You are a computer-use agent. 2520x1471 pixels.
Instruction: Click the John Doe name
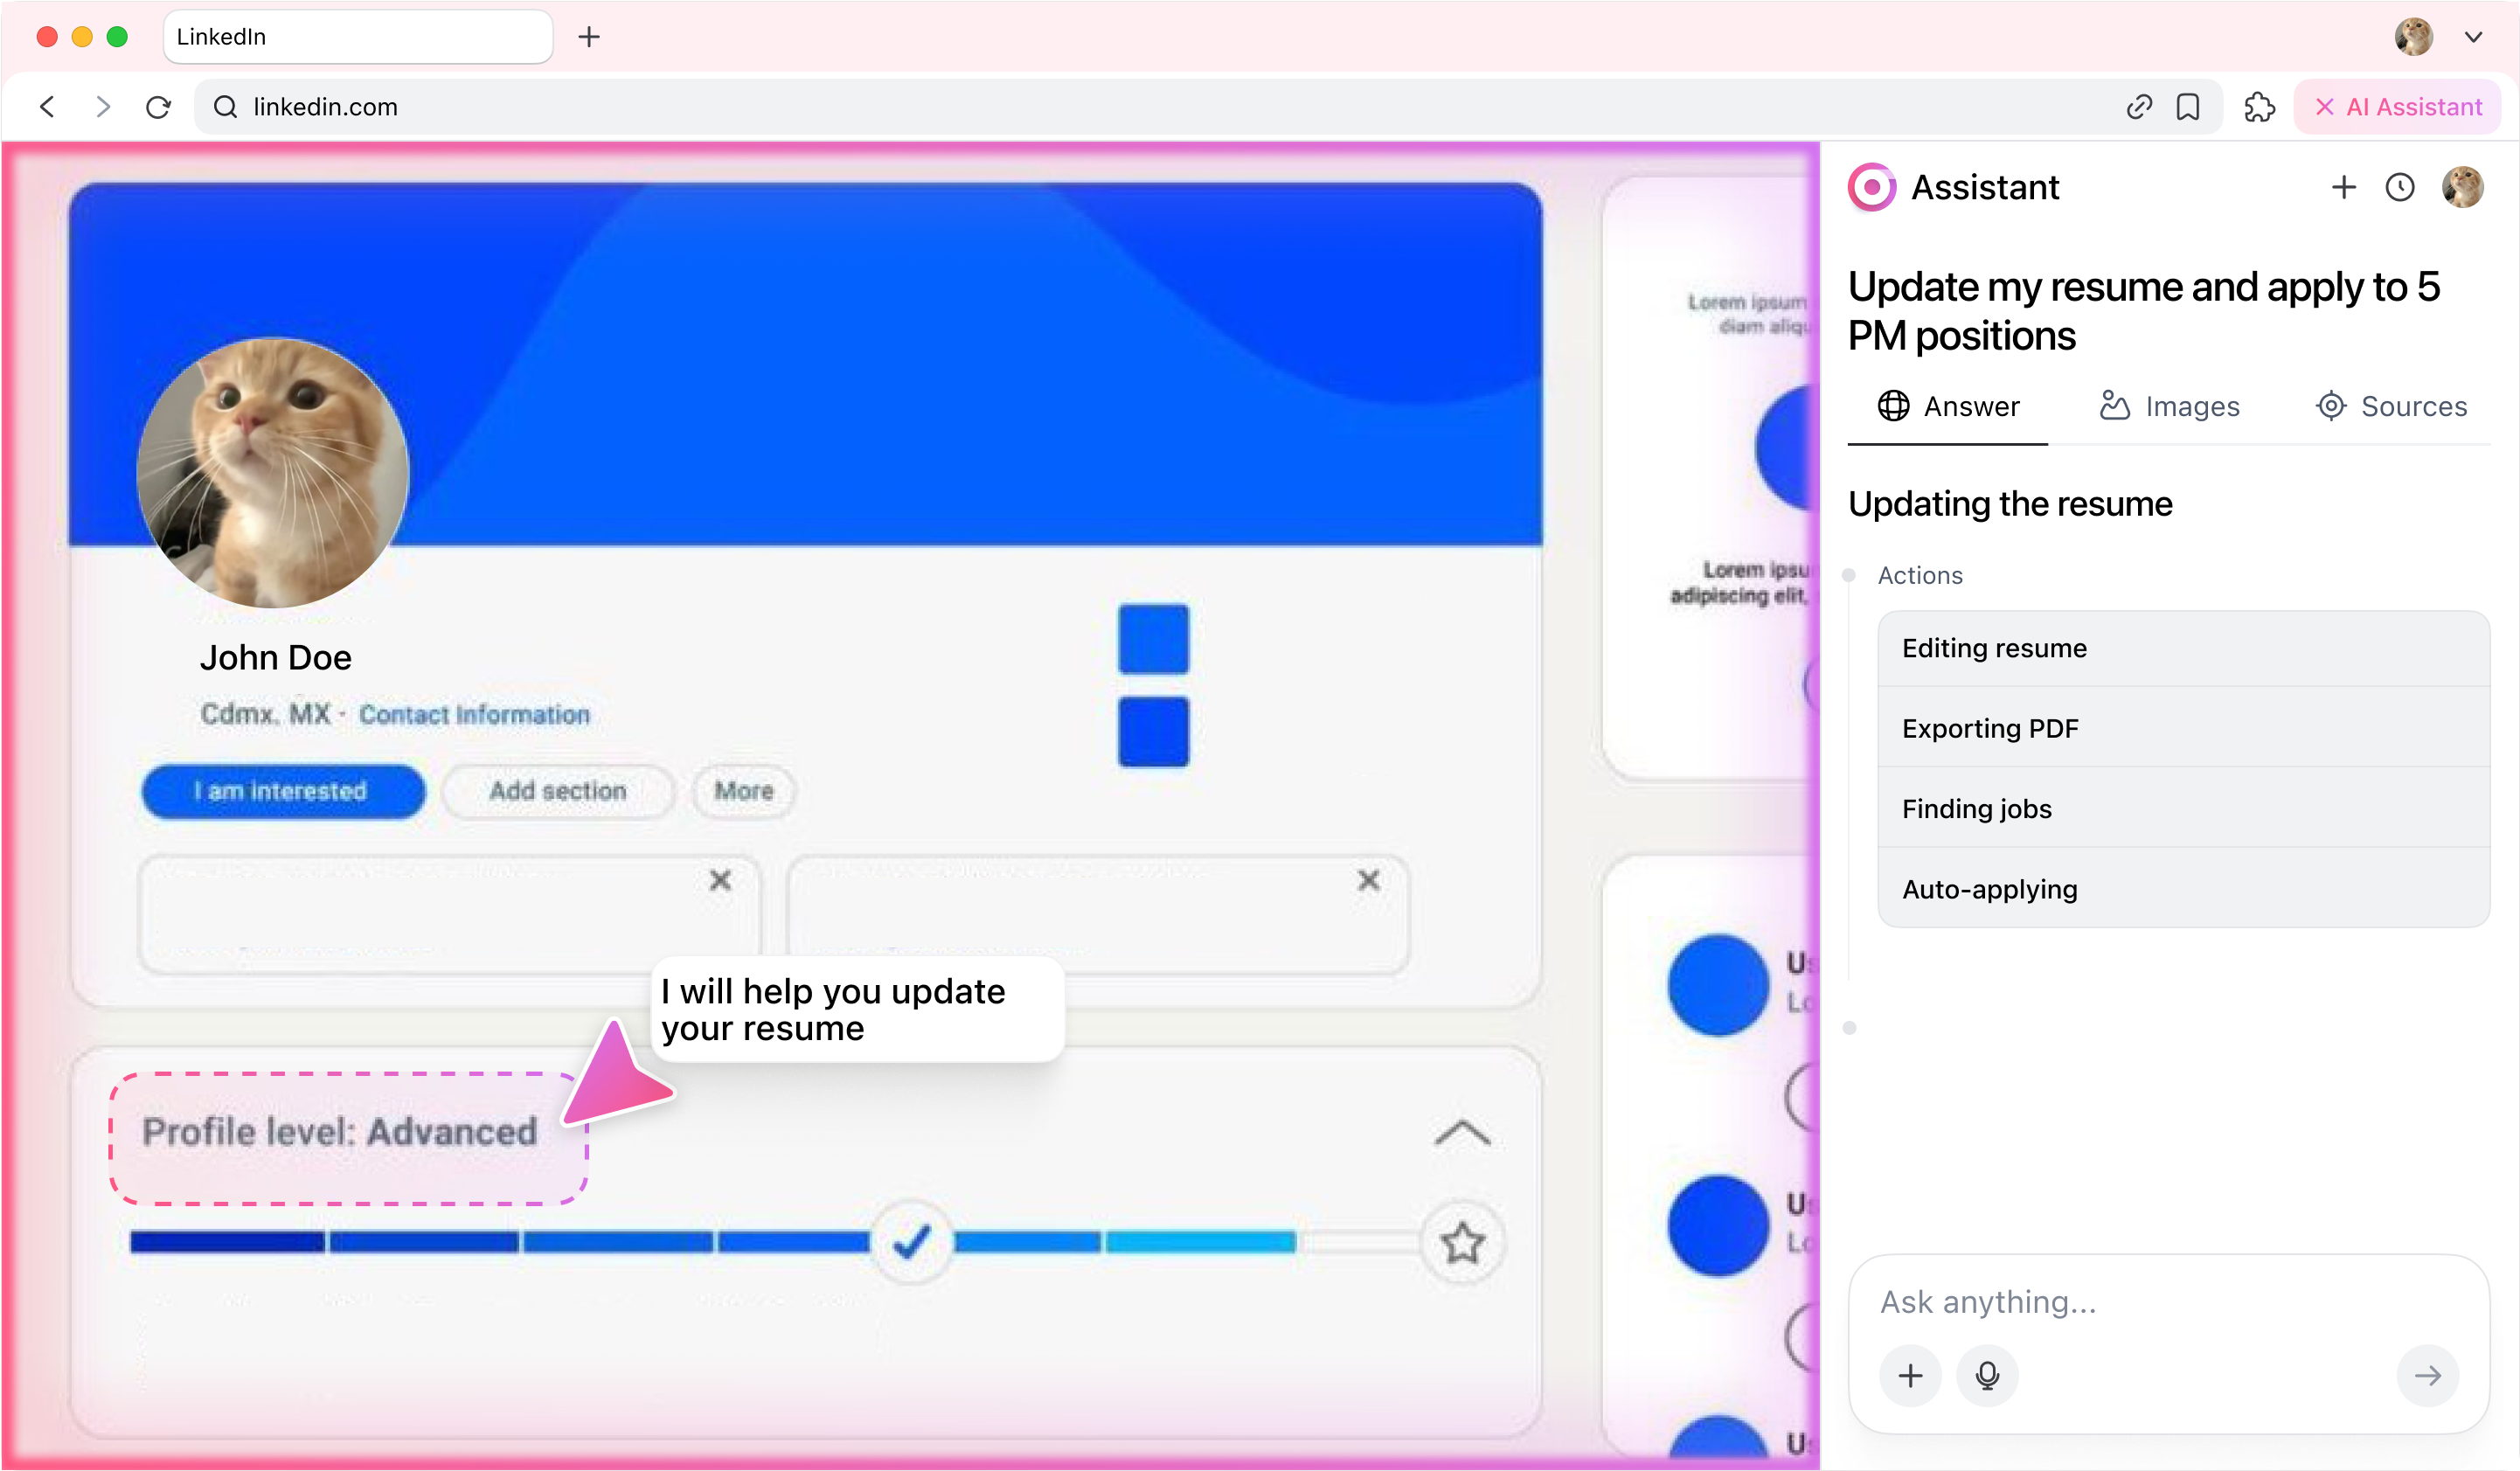[x=275, y=658]
